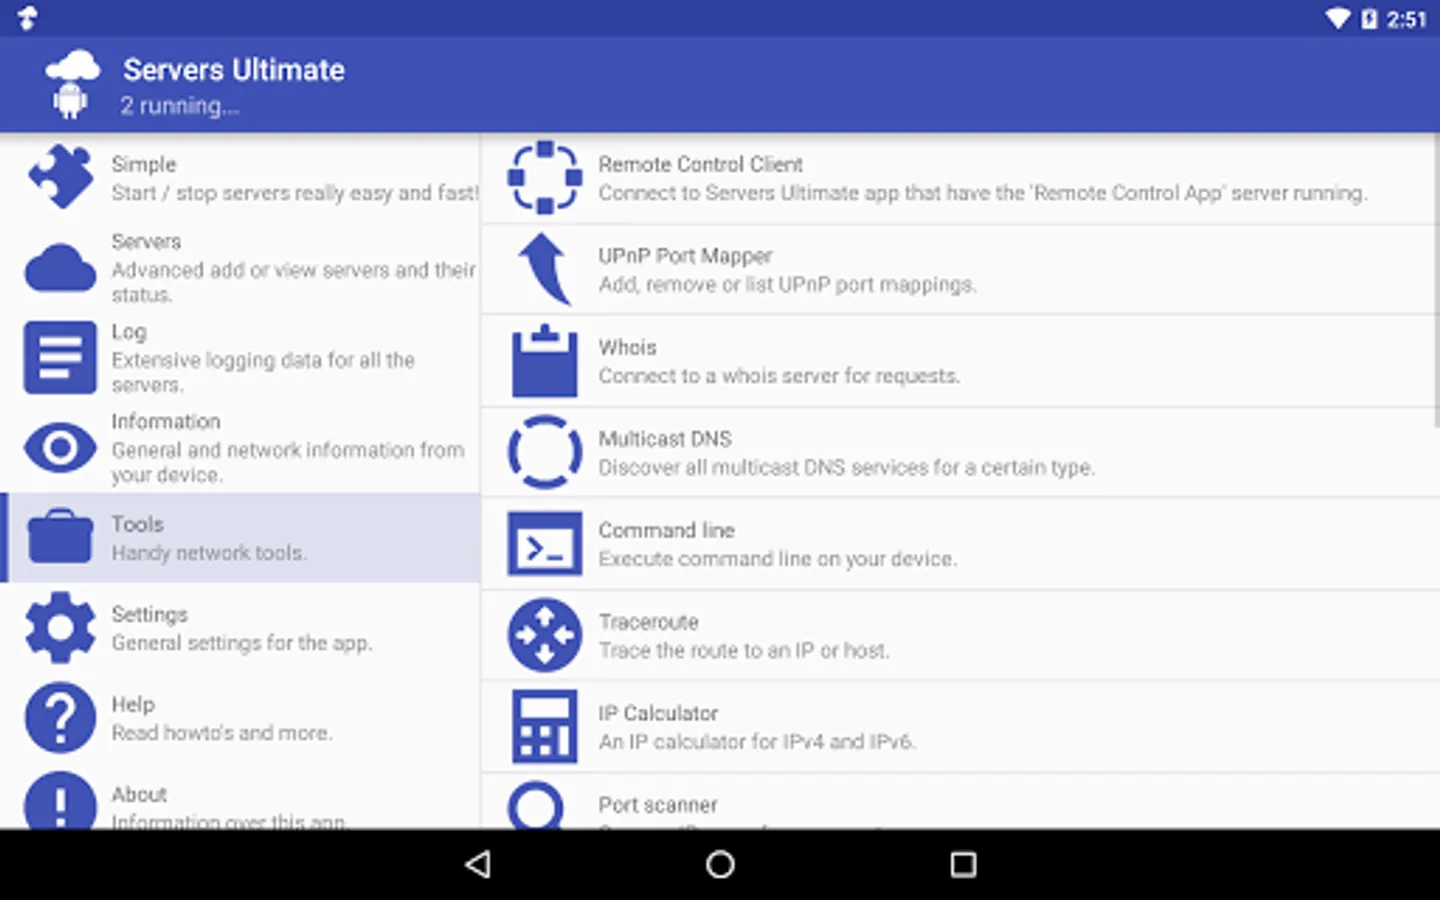Tap 'Trace the route to an IP or host.'

(744, 651)
